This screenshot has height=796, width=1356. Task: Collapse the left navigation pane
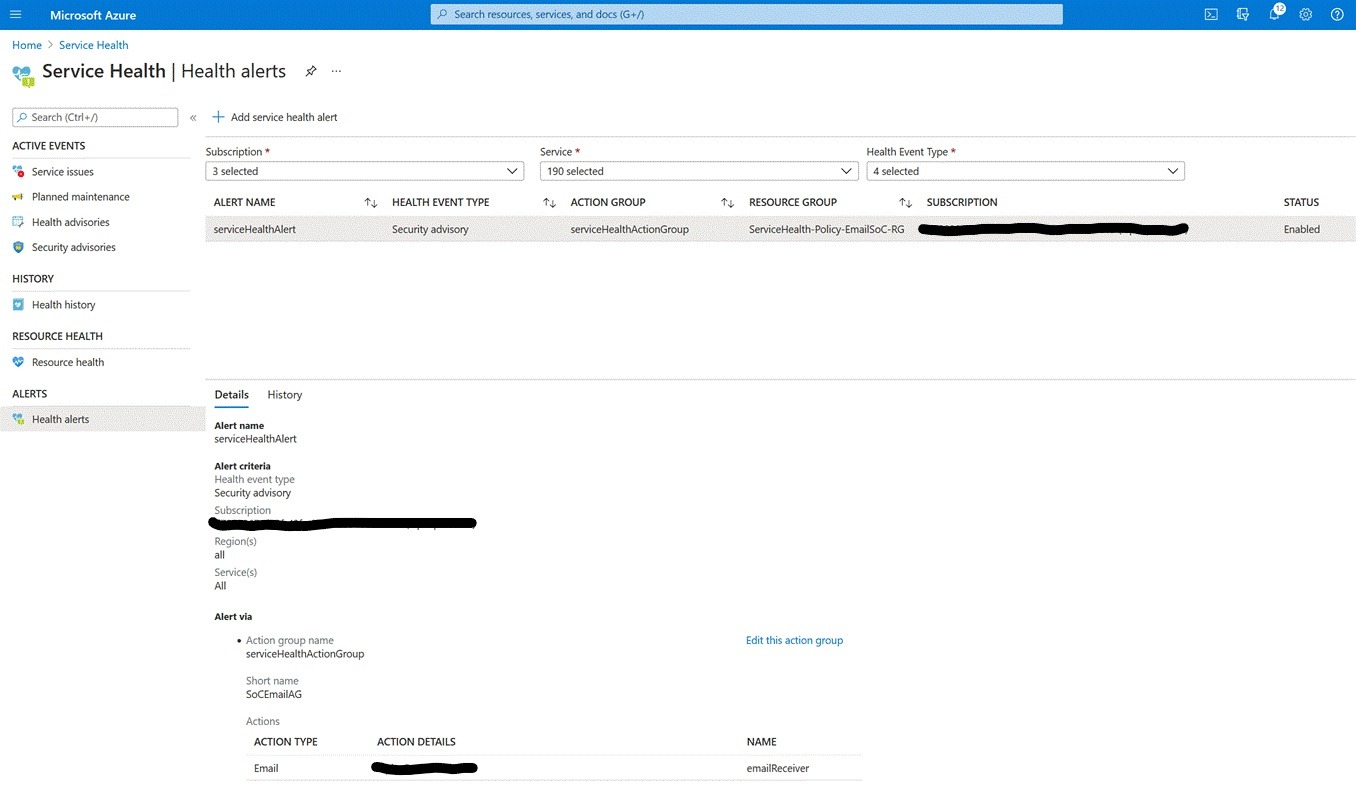(x=193, y=118)
